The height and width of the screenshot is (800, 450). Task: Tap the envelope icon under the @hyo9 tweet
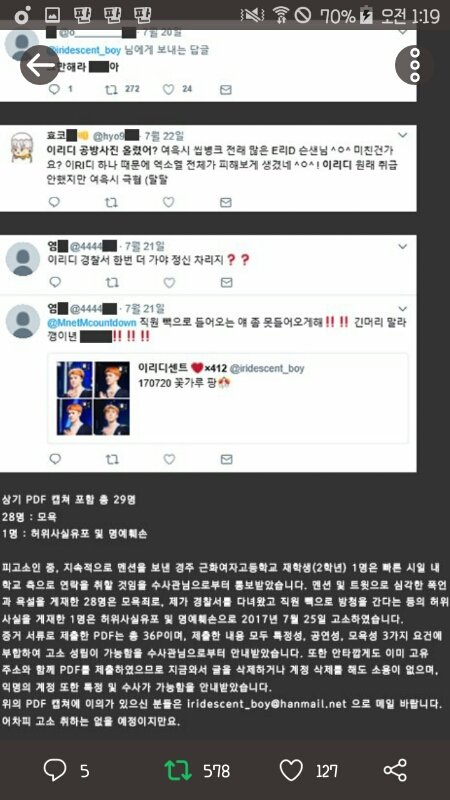226,202
